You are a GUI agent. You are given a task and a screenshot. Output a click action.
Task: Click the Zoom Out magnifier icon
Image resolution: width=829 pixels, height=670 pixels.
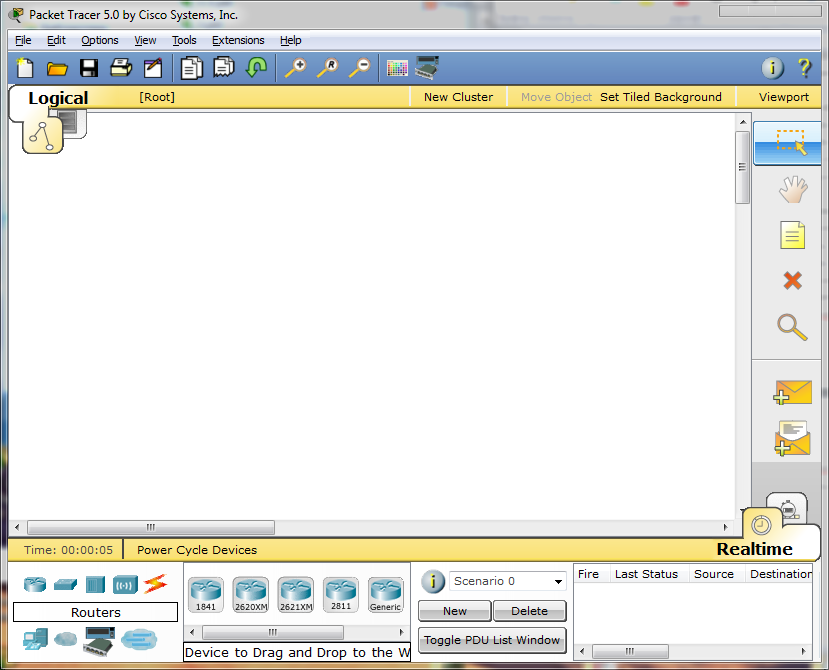360,68
